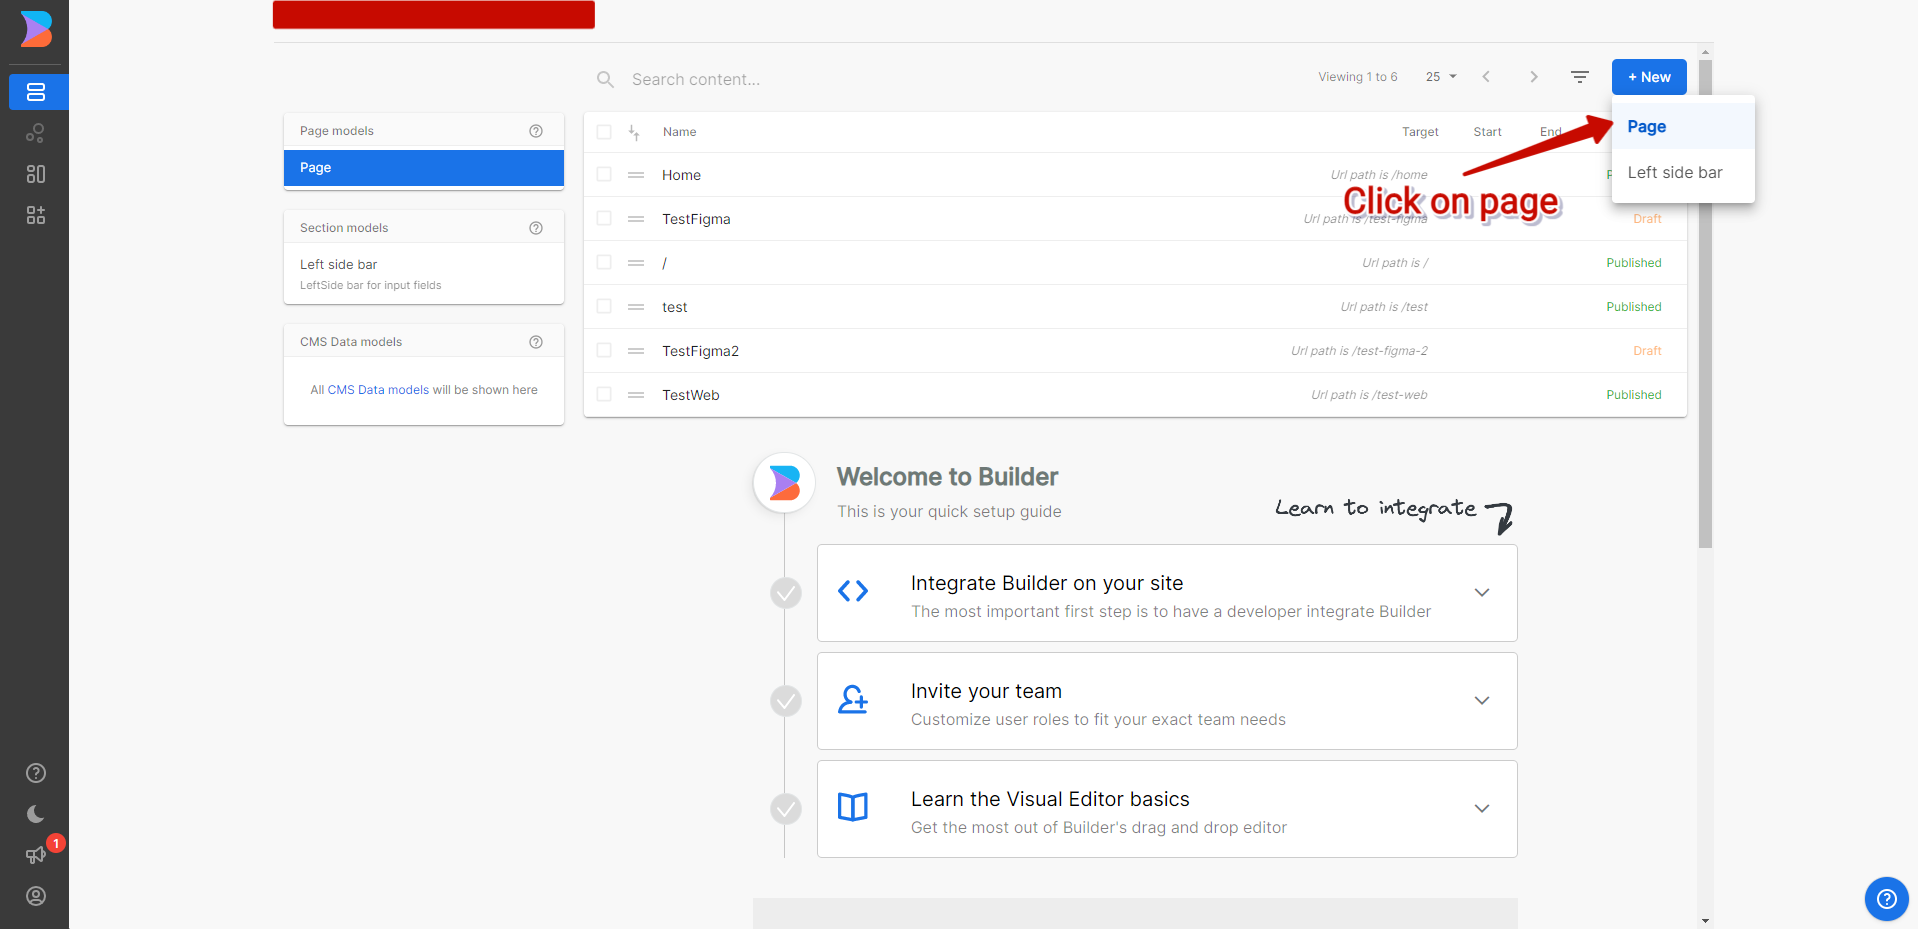
Task: Click CMS Data models help icon
Action: (536, 342)
